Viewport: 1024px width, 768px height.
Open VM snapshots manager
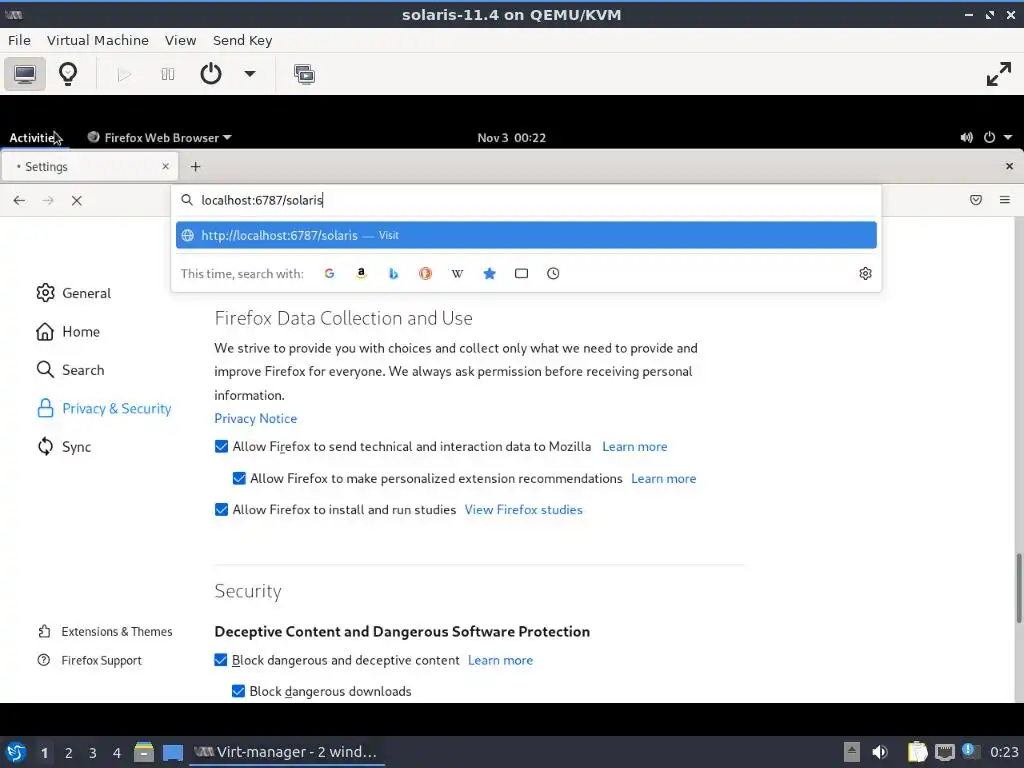tap(304, 74)
